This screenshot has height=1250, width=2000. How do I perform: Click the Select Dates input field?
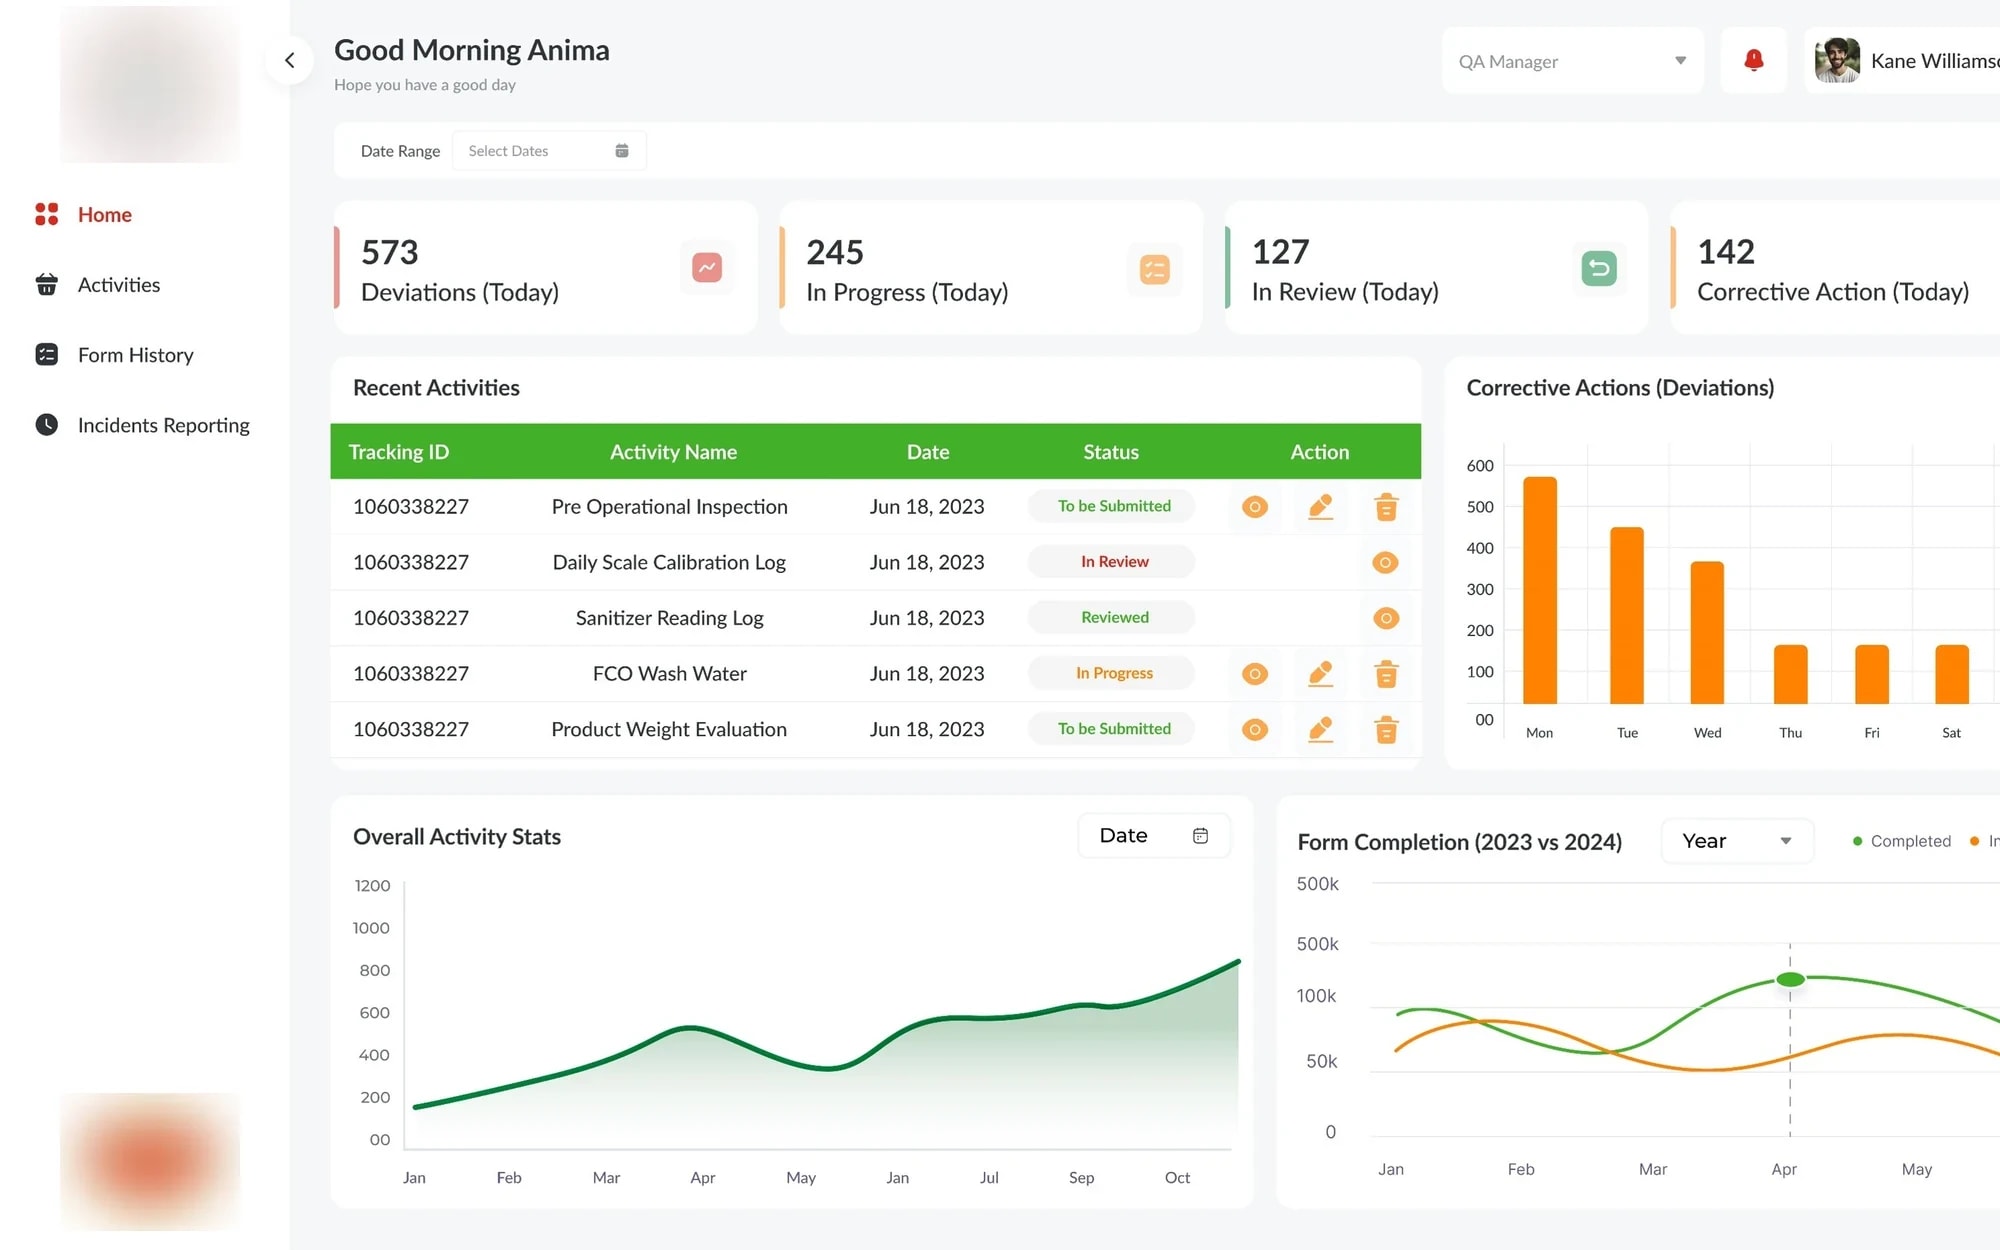click(548, 151)
